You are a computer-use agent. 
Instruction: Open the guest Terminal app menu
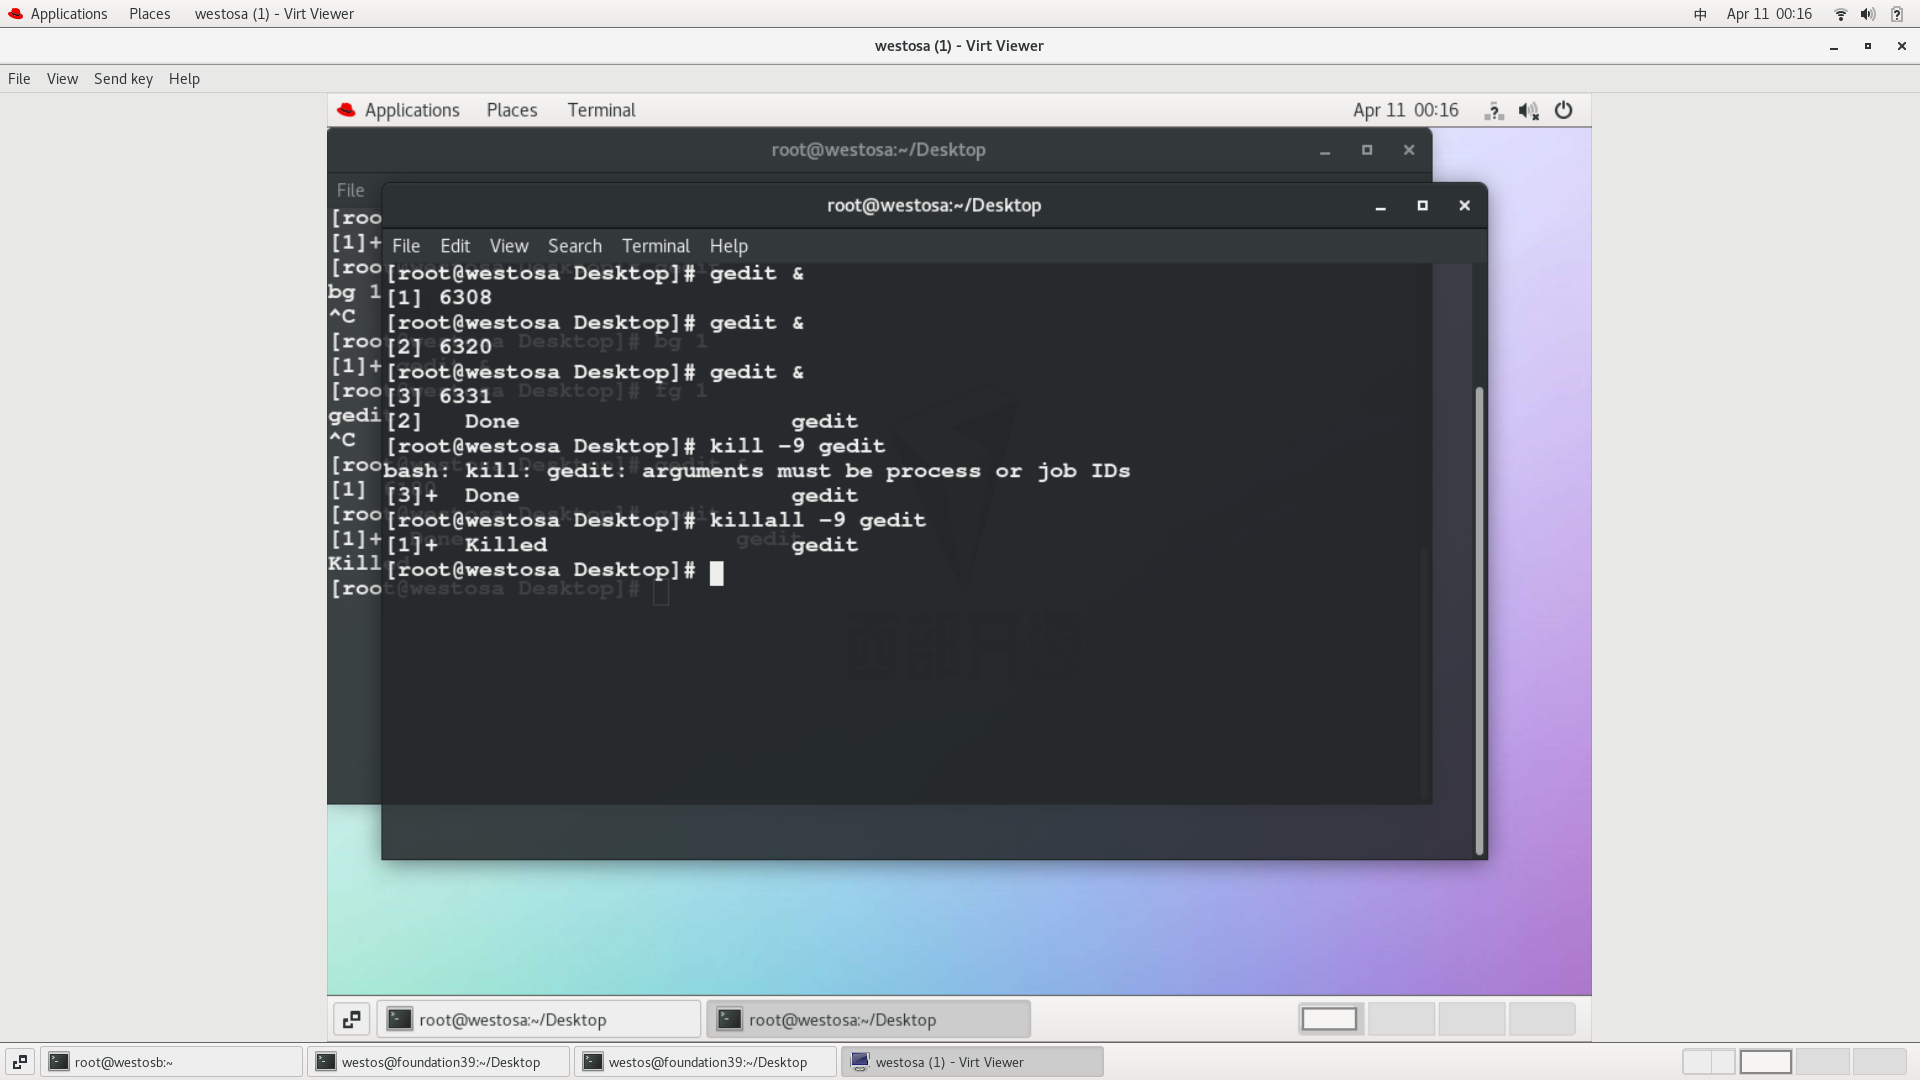[x=601, y=110]
